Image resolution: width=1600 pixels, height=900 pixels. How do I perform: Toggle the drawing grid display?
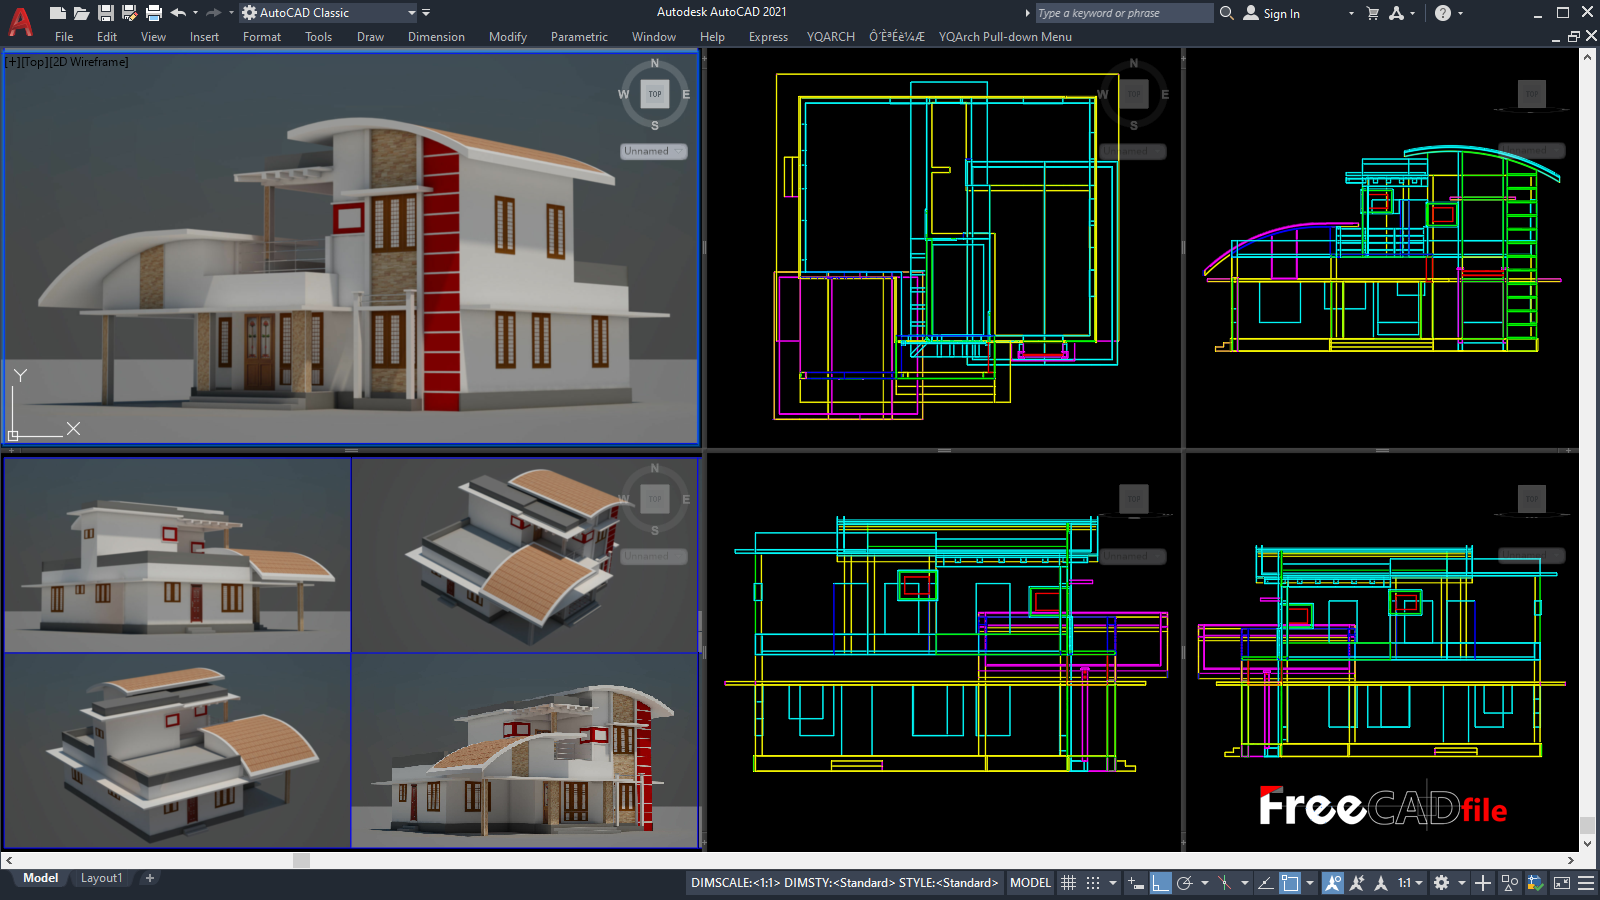[x=1068, y=883]
